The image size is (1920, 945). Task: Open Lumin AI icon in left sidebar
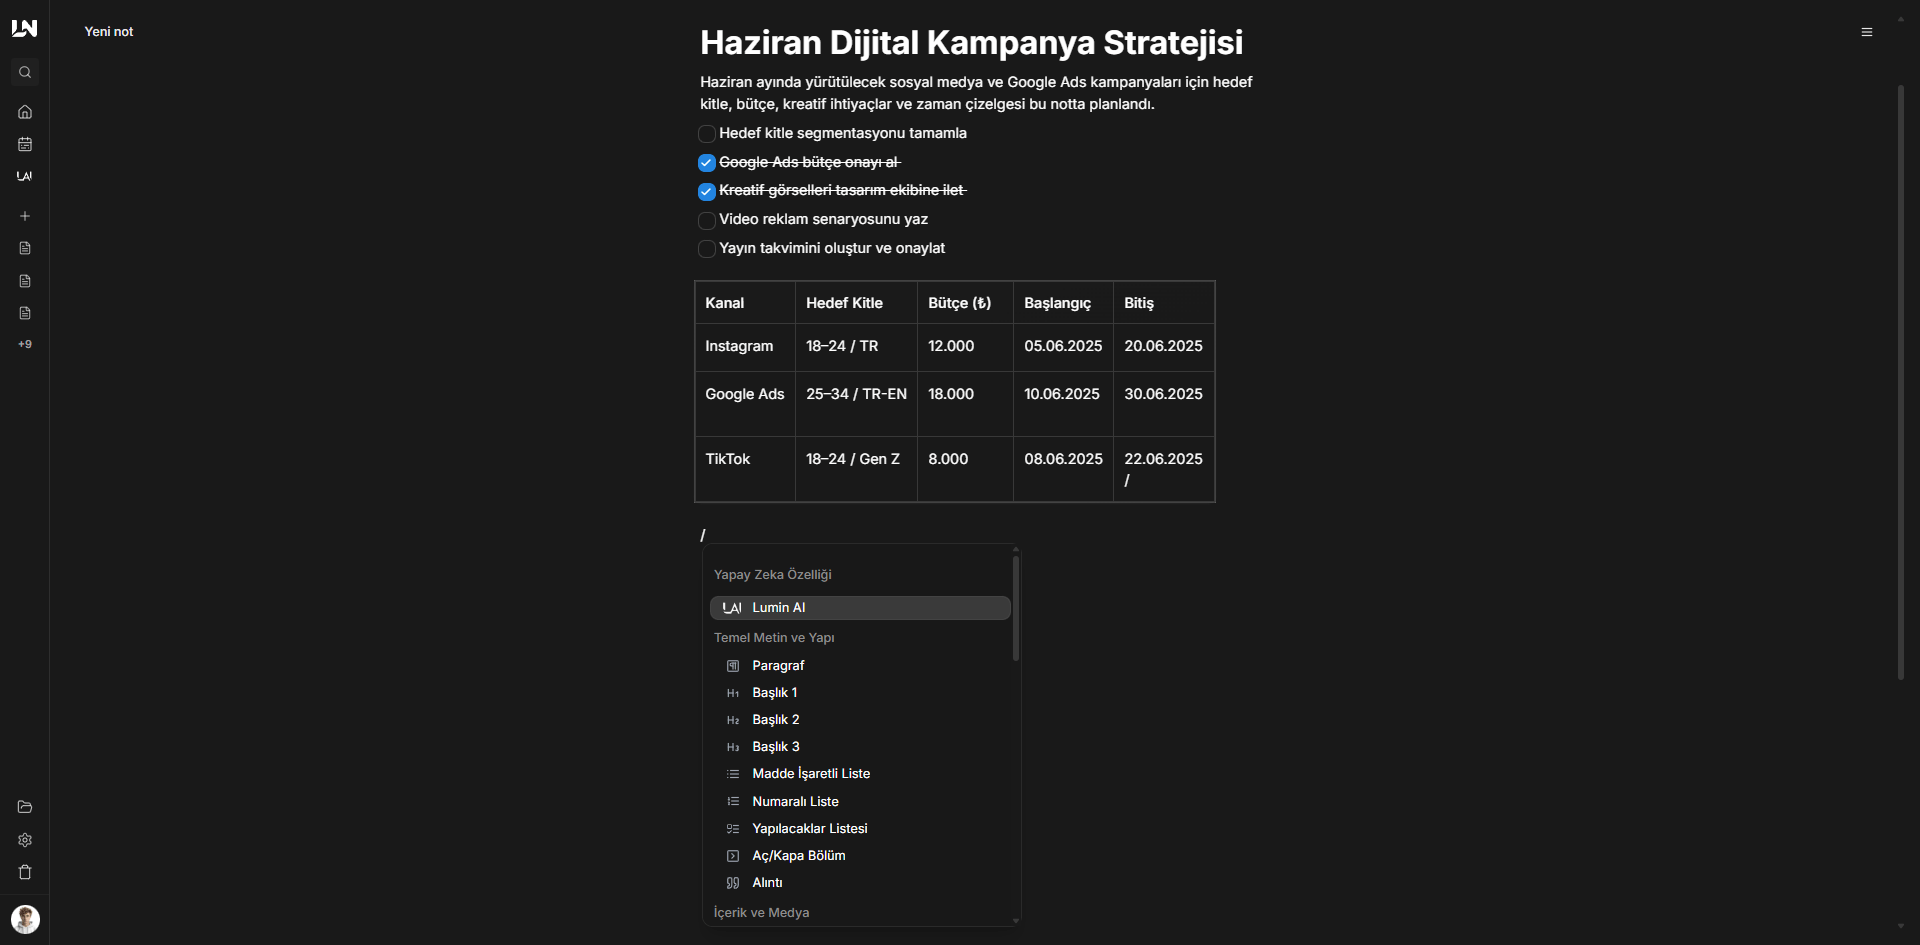pyautogui.click(x=25, y=177)
